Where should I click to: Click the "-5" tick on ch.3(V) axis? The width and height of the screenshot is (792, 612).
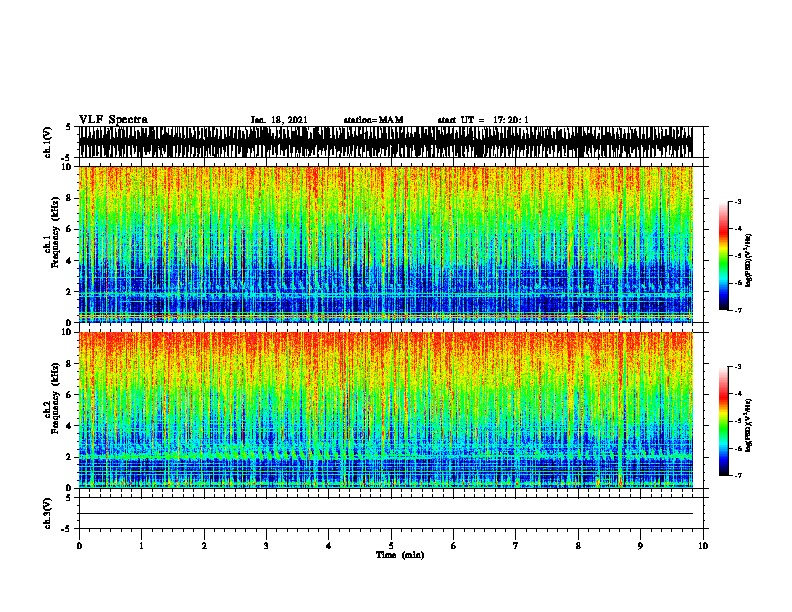click(x=67, y=529)
